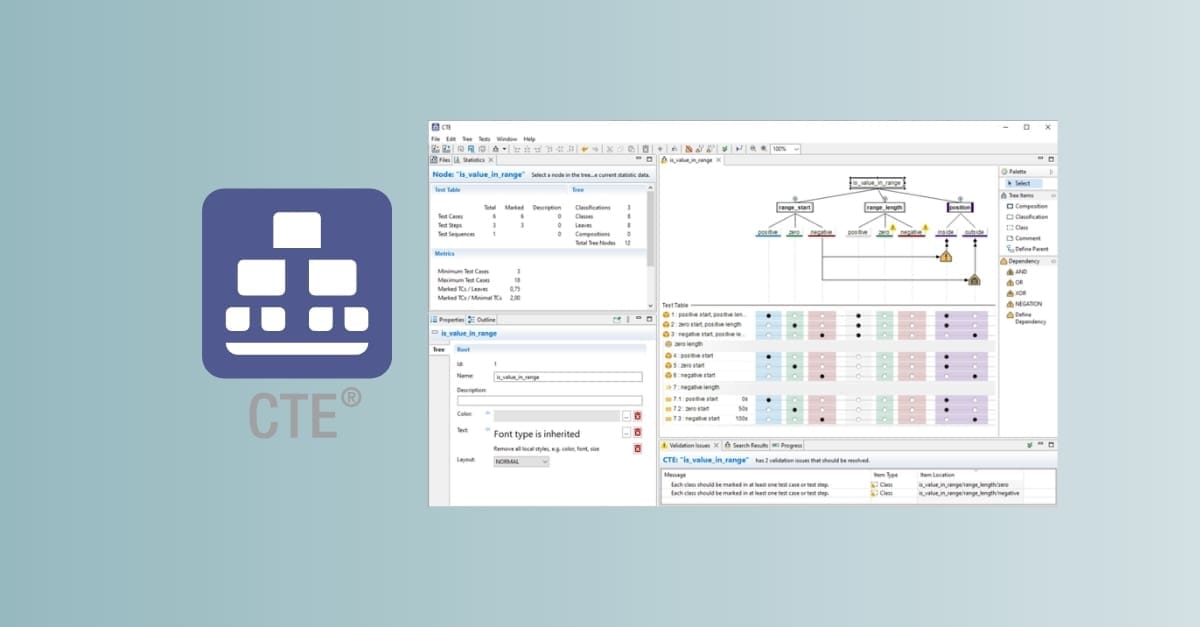Choose the Classification tree item tool
The image size is (1200, 627).
[x=1027, y=217]
